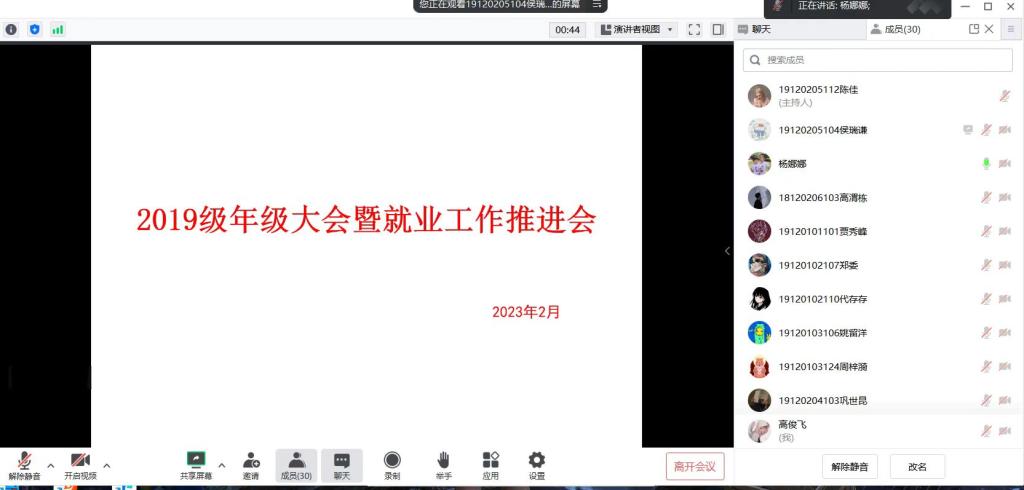The height and width of the screenshot is (490, 1024).
Task: Enter full screen via the expand icon
Action: pyautogui.click(x=694, y=29)
